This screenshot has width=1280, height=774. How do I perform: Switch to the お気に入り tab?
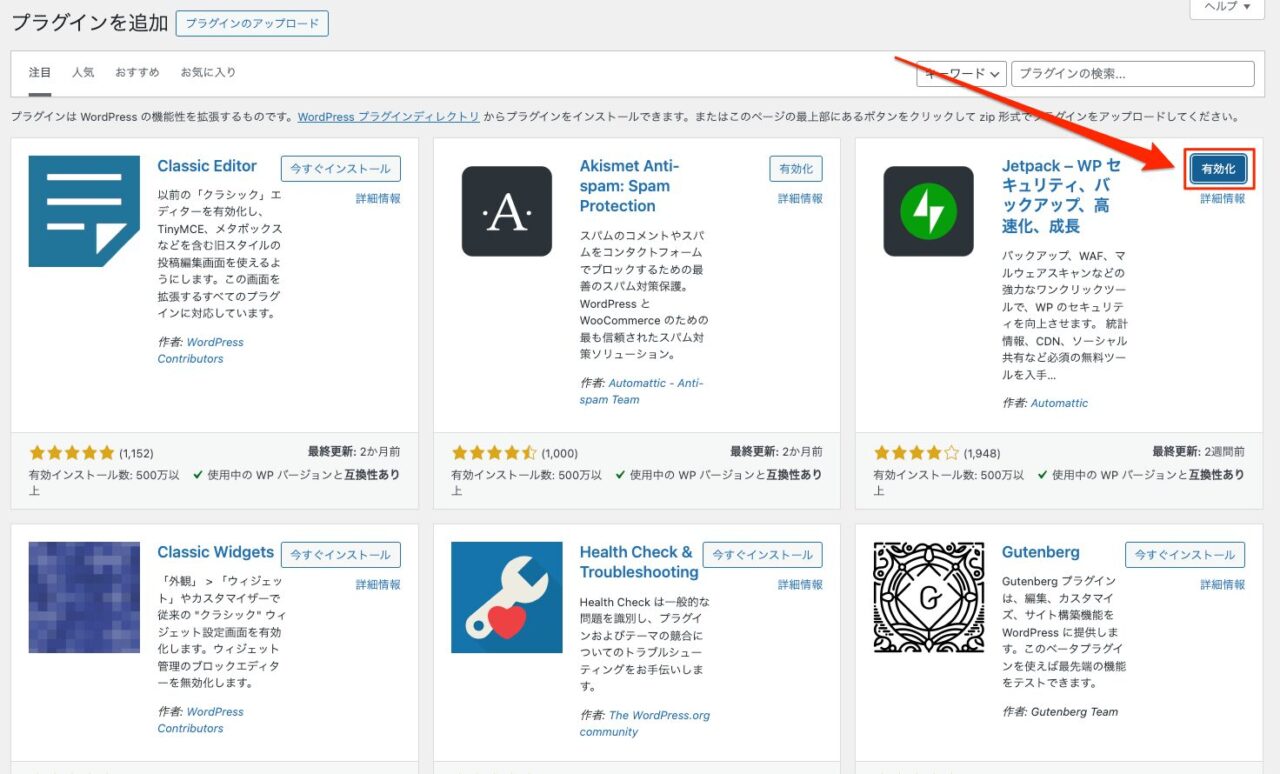[208, 73]
